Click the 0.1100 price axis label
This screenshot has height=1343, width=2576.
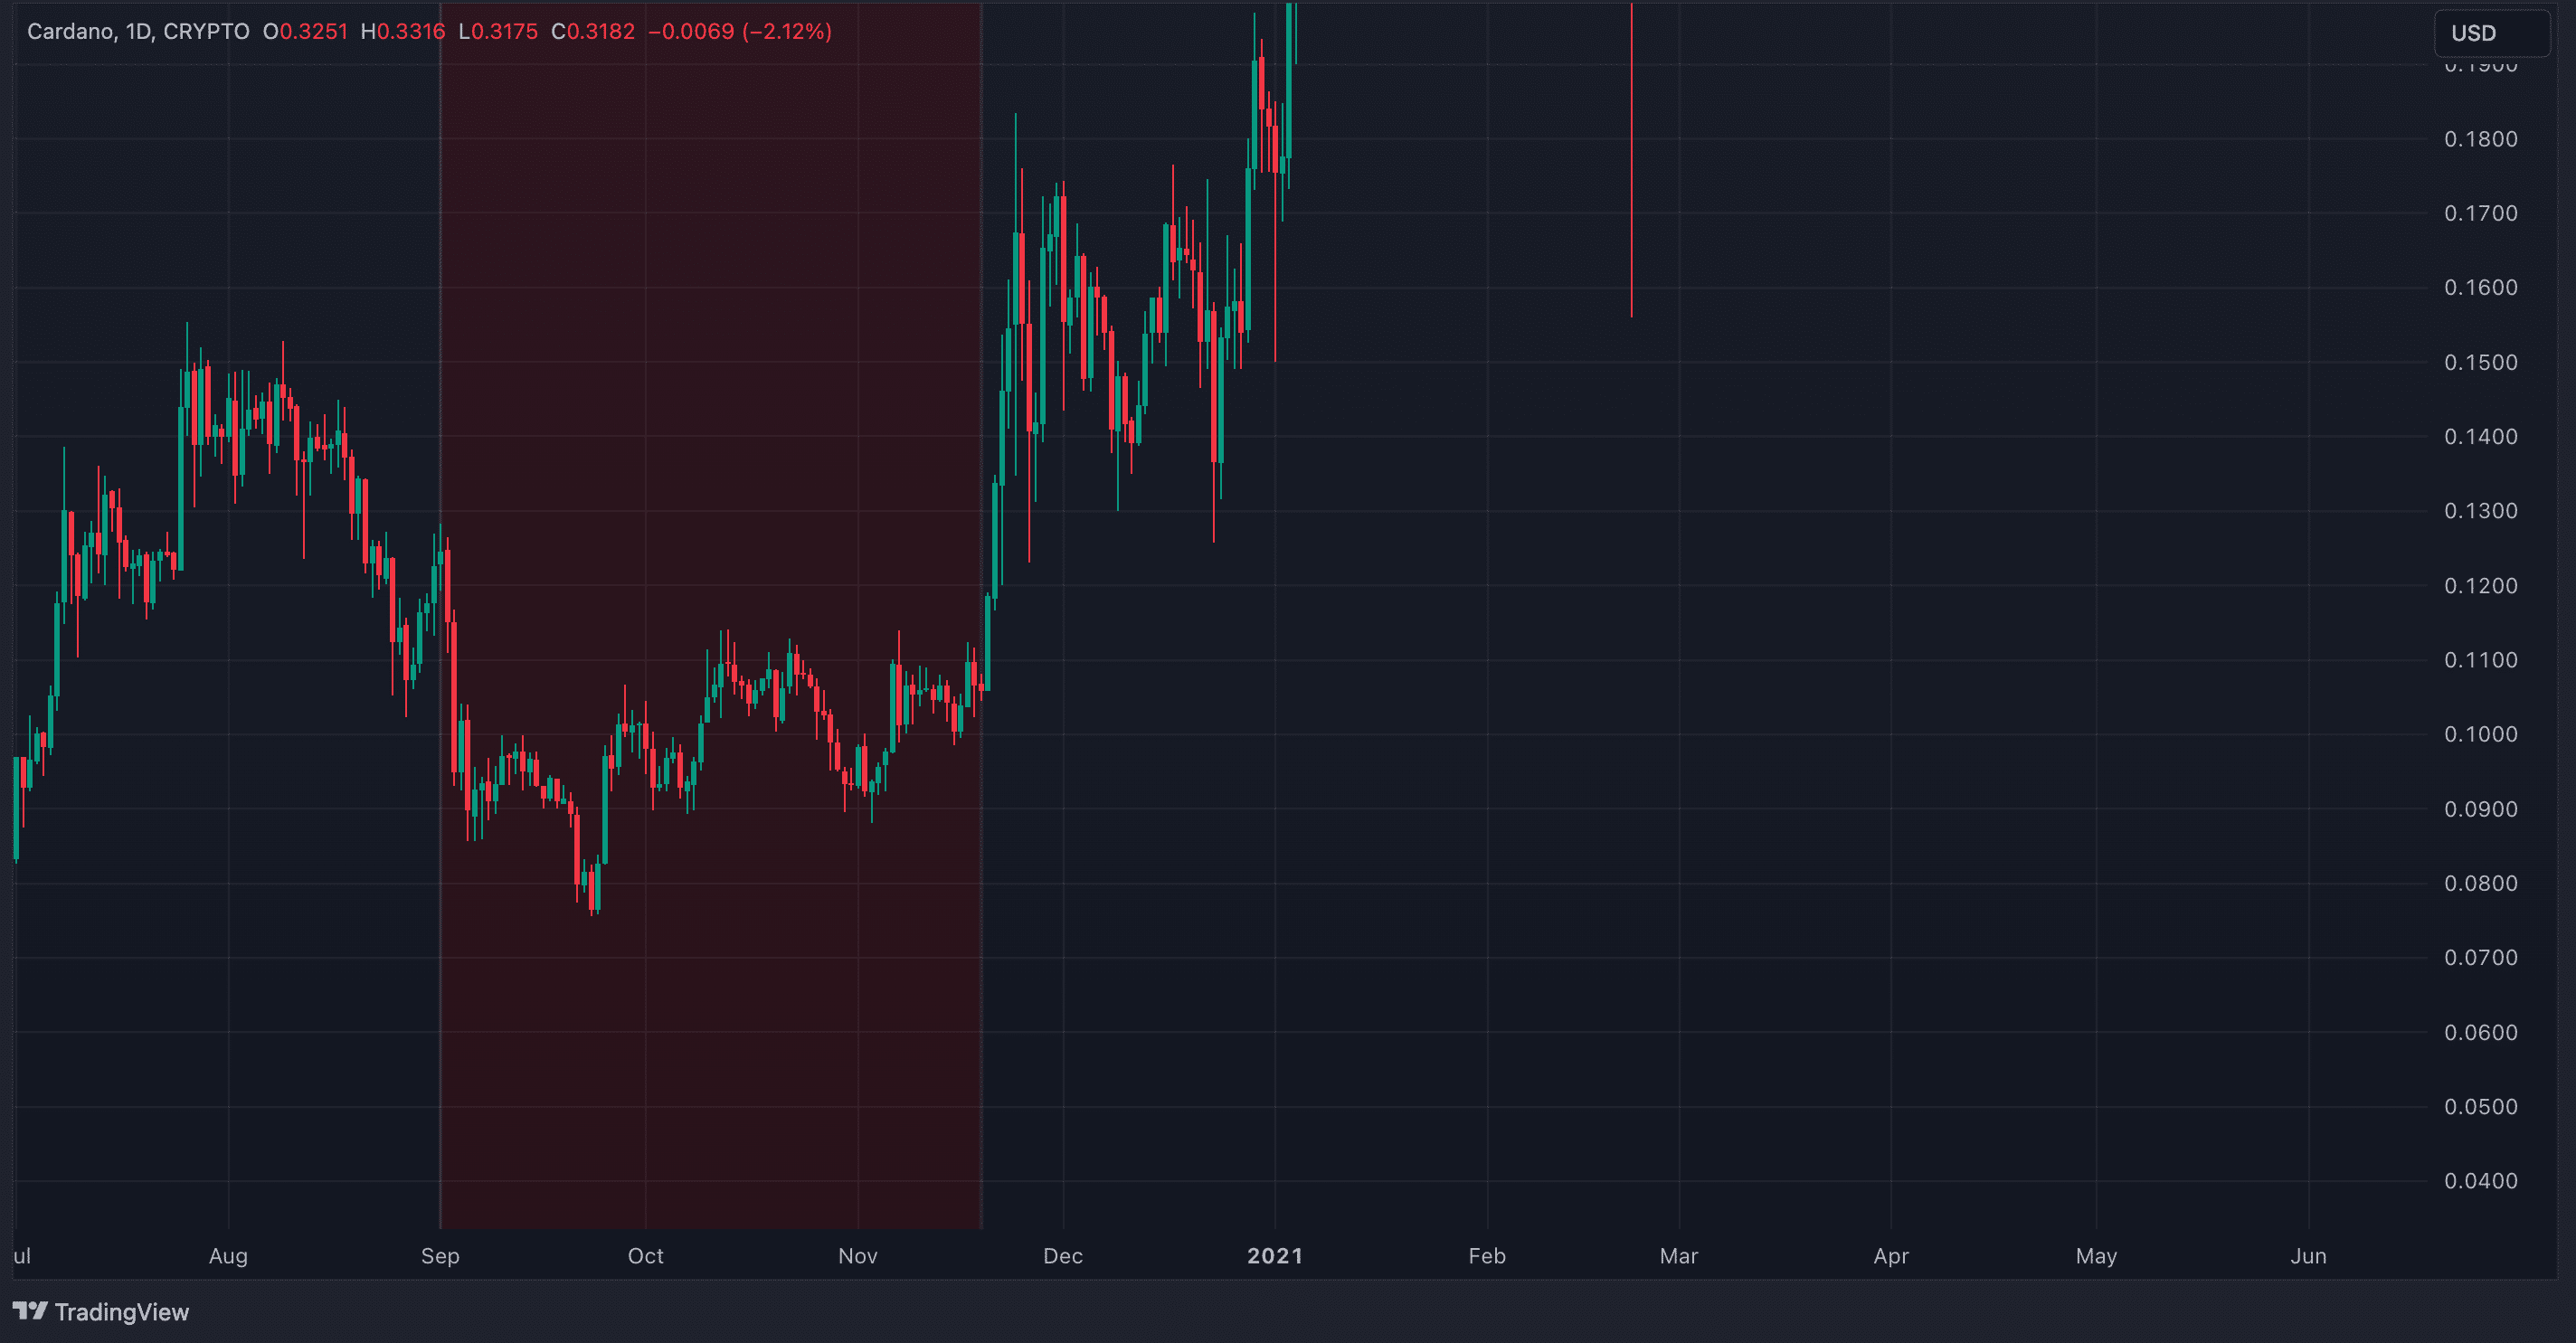pyautogui.click(x=2481, y=660)
